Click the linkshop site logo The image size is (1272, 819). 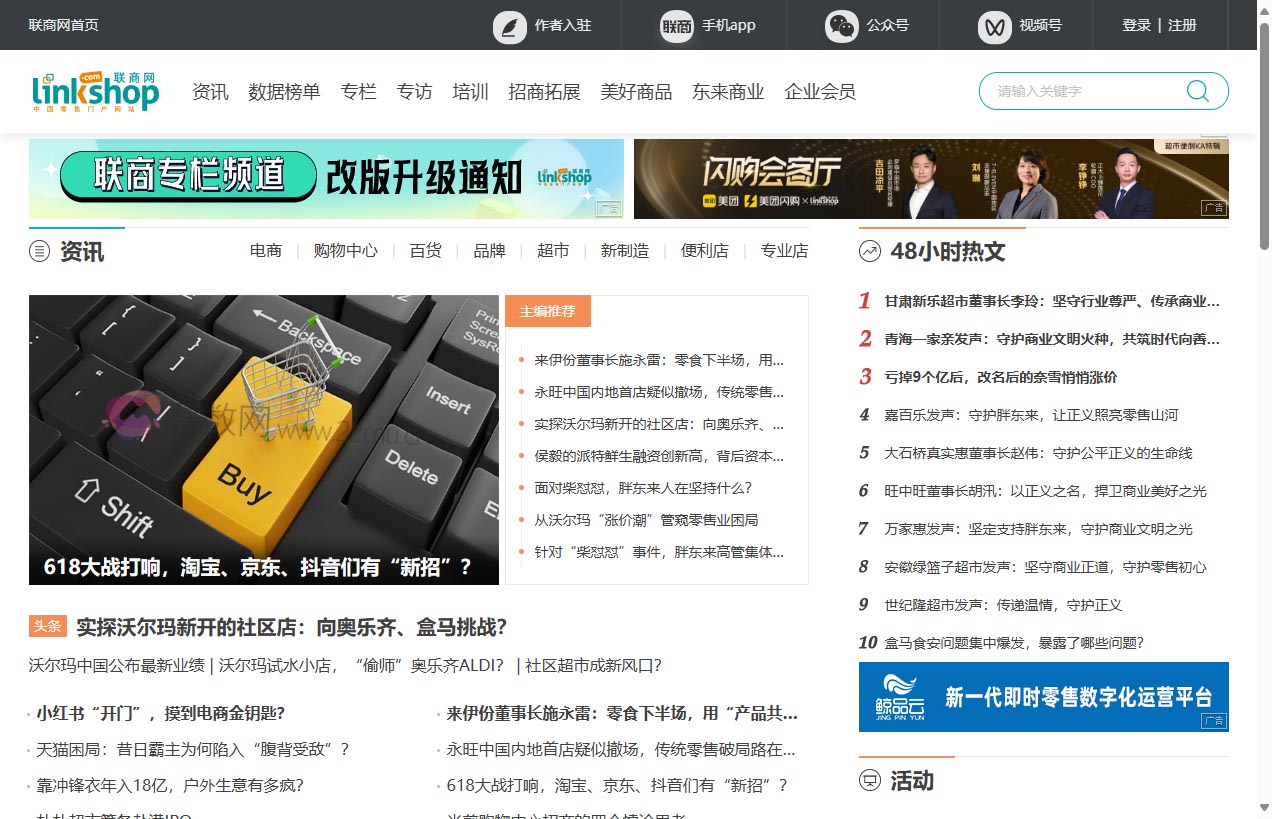coord(99,90)
